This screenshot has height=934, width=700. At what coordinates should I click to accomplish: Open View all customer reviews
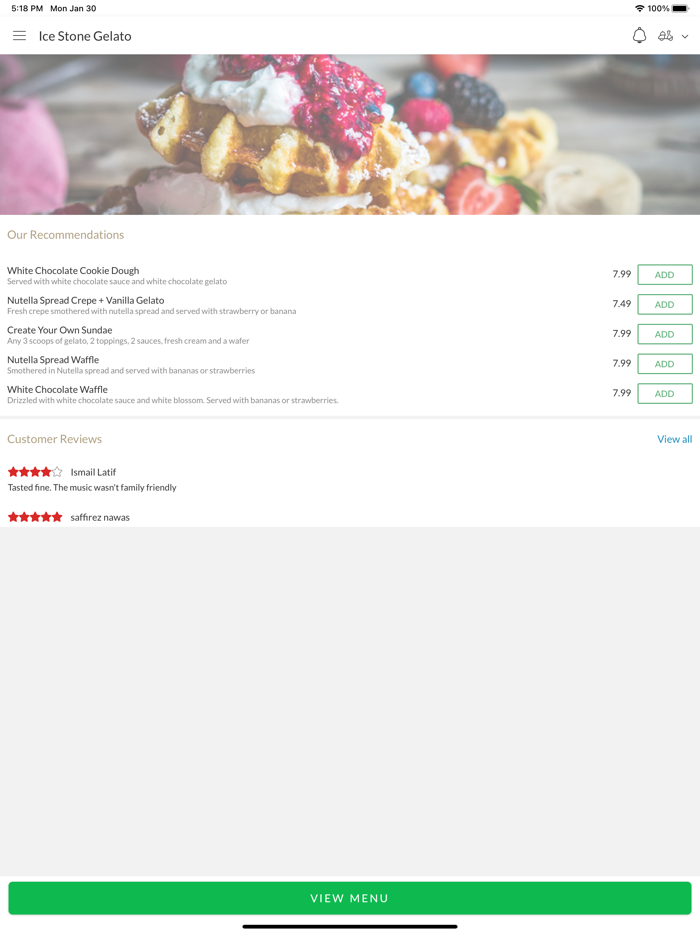[x=674, y=439]
